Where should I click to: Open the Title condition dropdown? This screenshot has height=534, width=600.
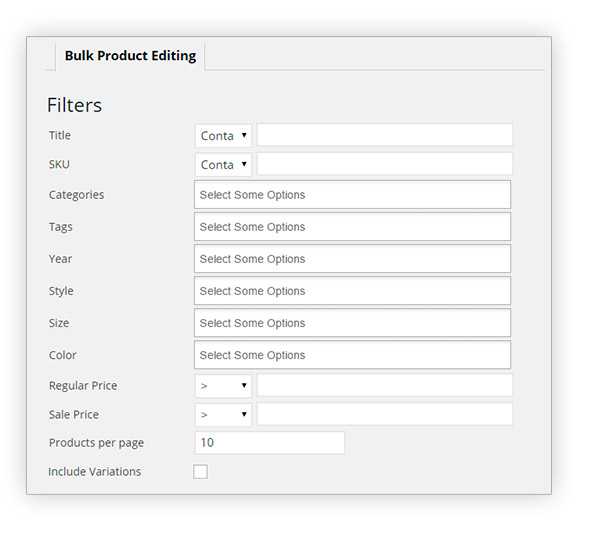pyautogui.click(x=223, y=136)
